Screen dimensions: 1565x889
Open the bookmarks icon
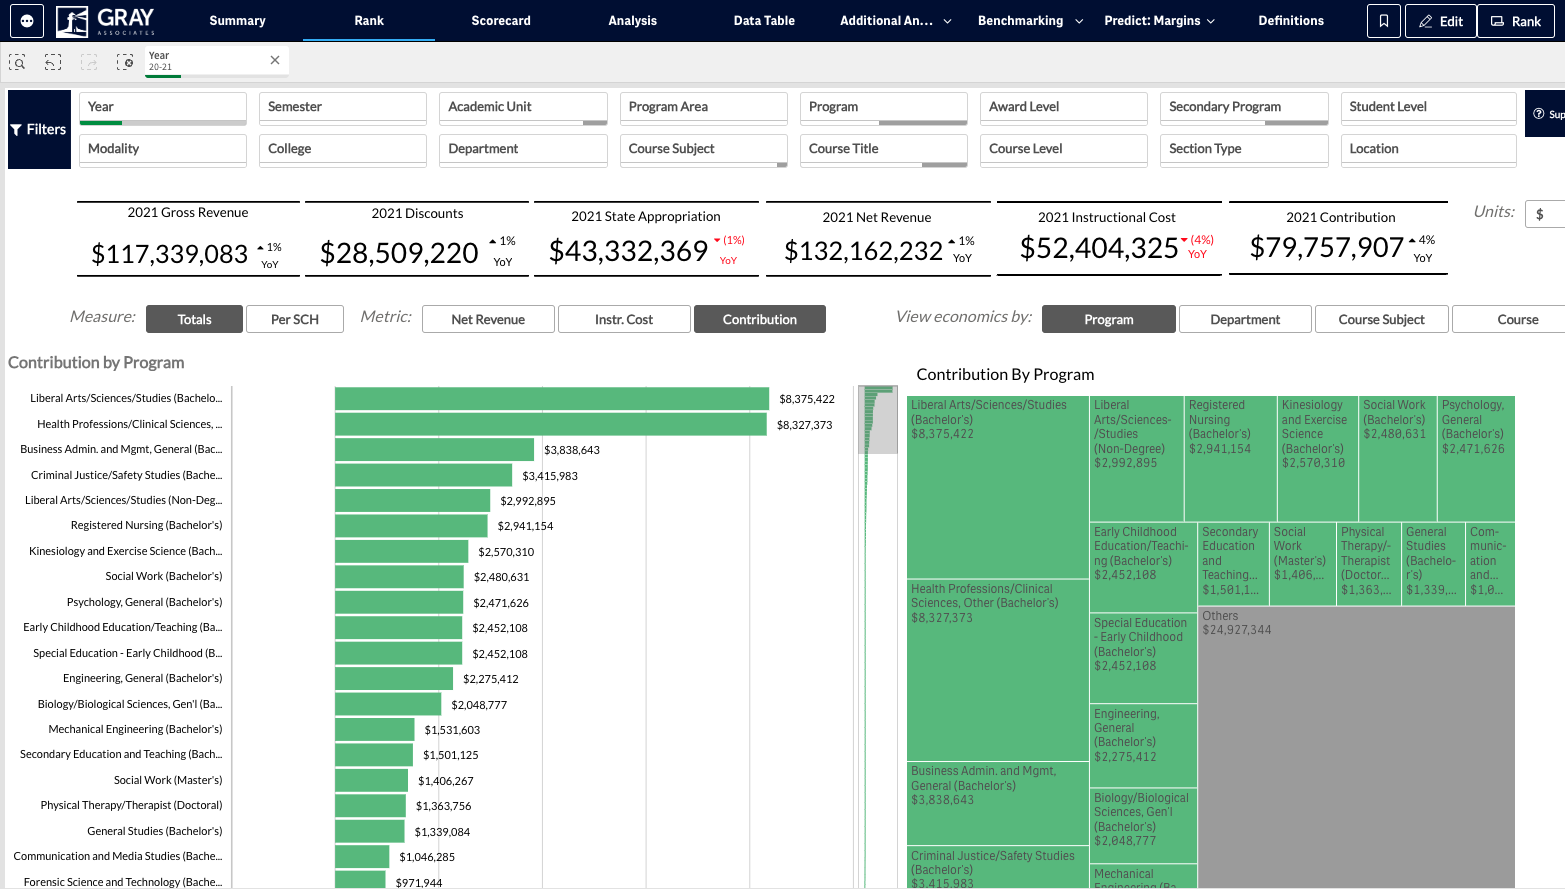coord(1384,21)
